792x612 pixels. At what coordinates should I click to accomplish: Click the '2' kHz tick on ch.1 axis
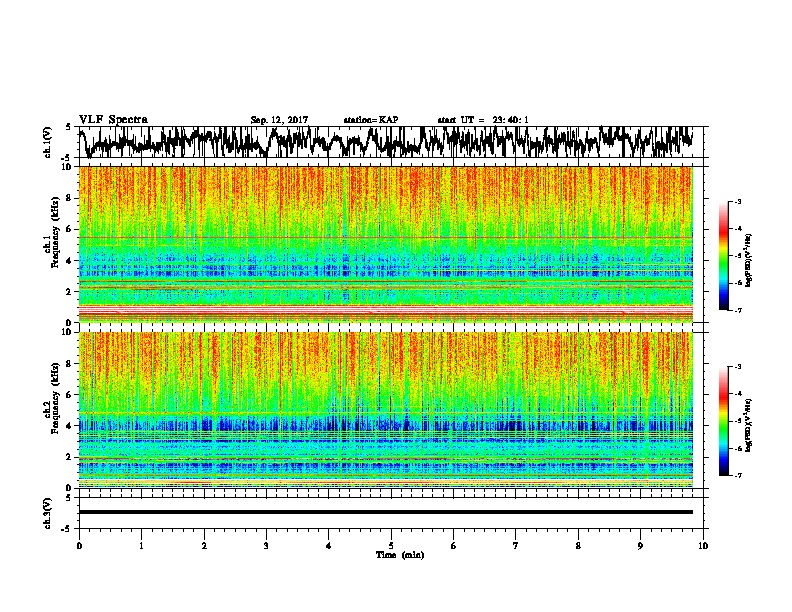tap(70, 291)
